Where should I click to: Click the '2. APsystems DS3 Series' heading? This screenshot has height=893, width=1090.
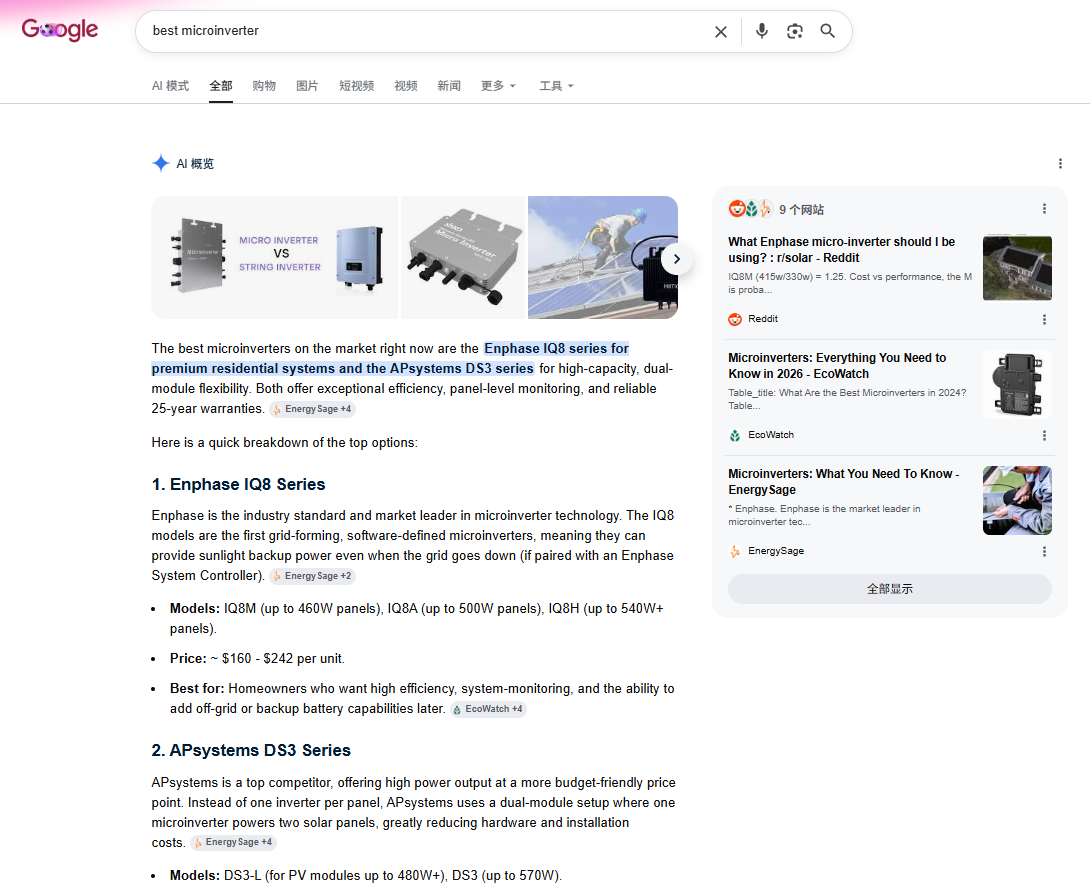(x=251, y=751)
